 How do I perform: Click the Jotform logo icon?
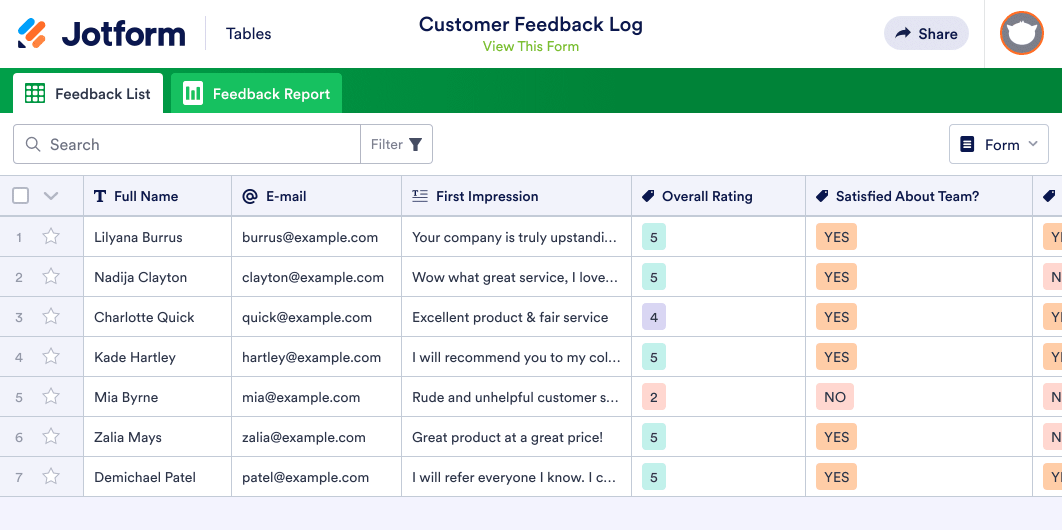(32, 33)
